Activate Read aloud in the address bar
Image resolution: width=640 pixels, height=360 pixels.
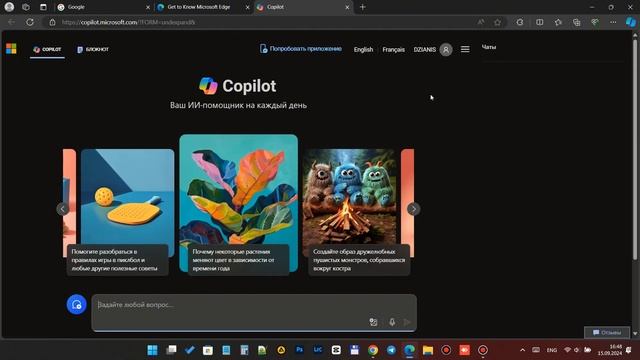tap(481, 22)
